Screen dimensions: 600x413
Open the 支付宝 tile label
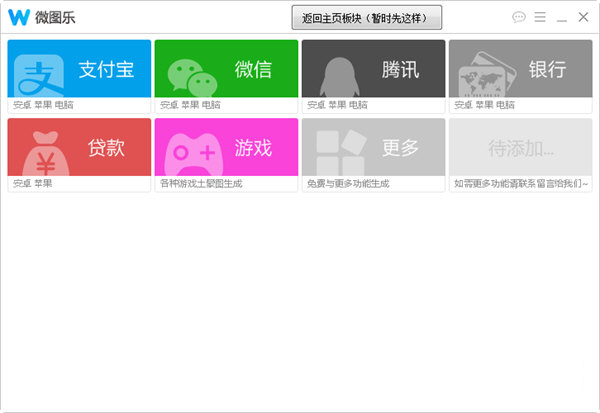(x=106, y=69)
